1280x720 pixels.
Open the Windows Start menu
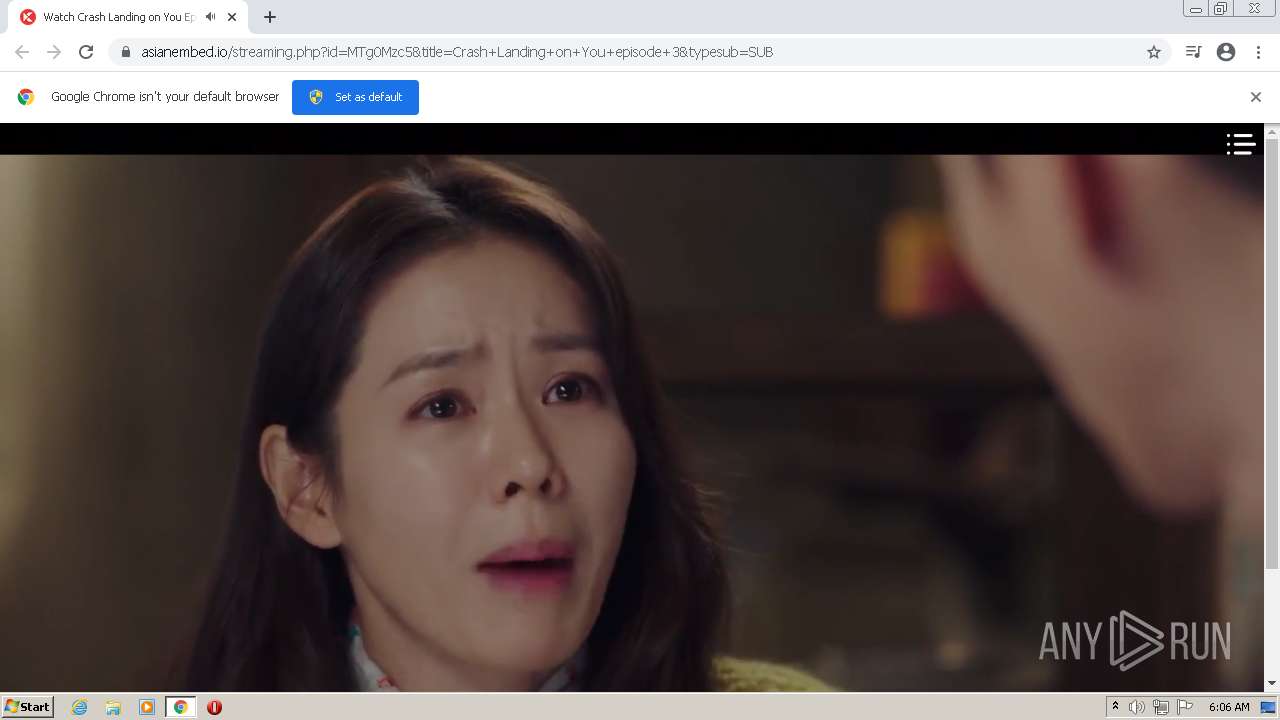(27, 706)
